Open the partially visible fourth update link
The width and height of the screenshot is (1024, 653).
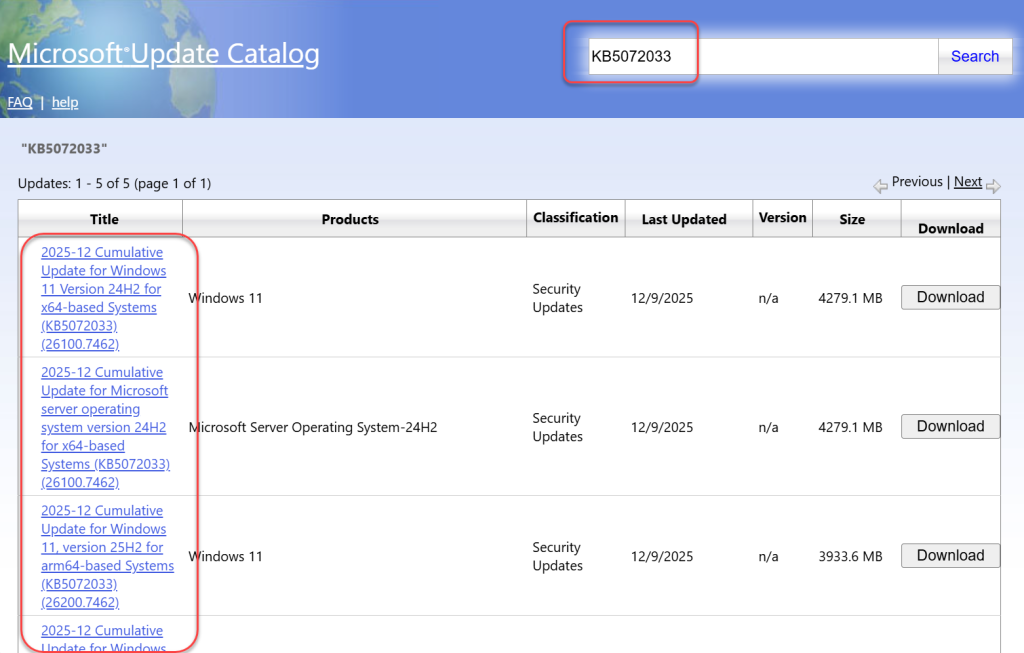(x=103, y=640)
